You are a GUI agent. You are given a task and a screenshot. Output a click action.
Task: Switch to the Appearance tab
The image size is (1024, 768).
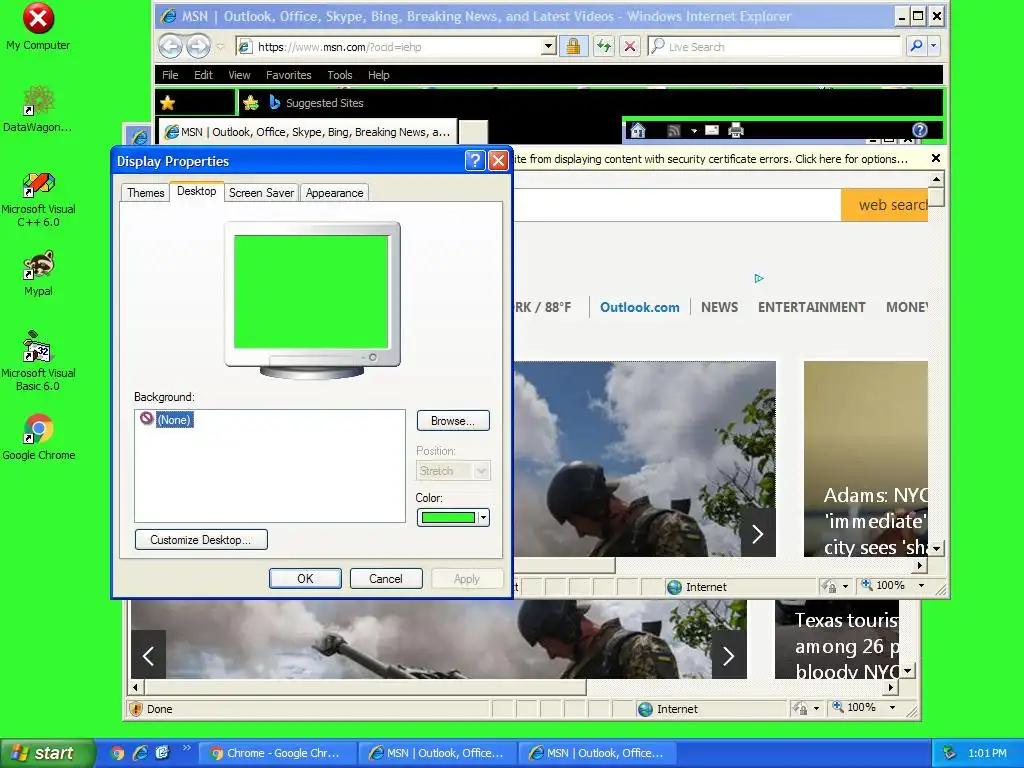tap(334, 193)
